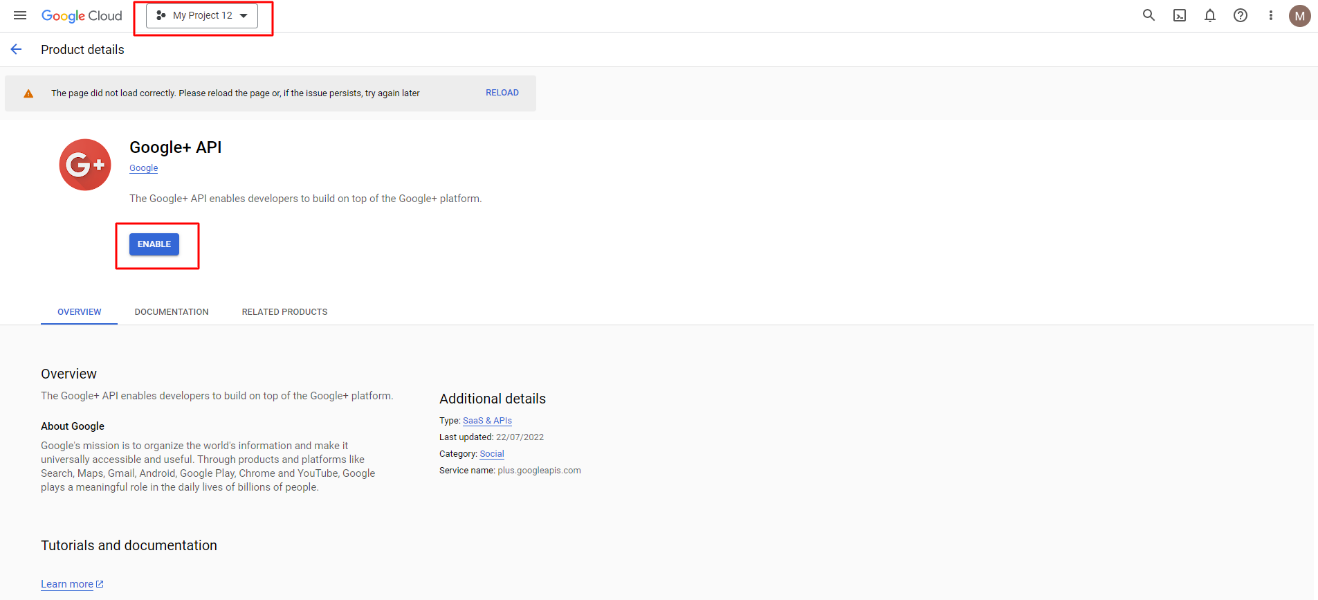The width and height of the screenshot is (1318, 600).
Task: Open the SaaS & APIs type link
Action: click(487, 421)
